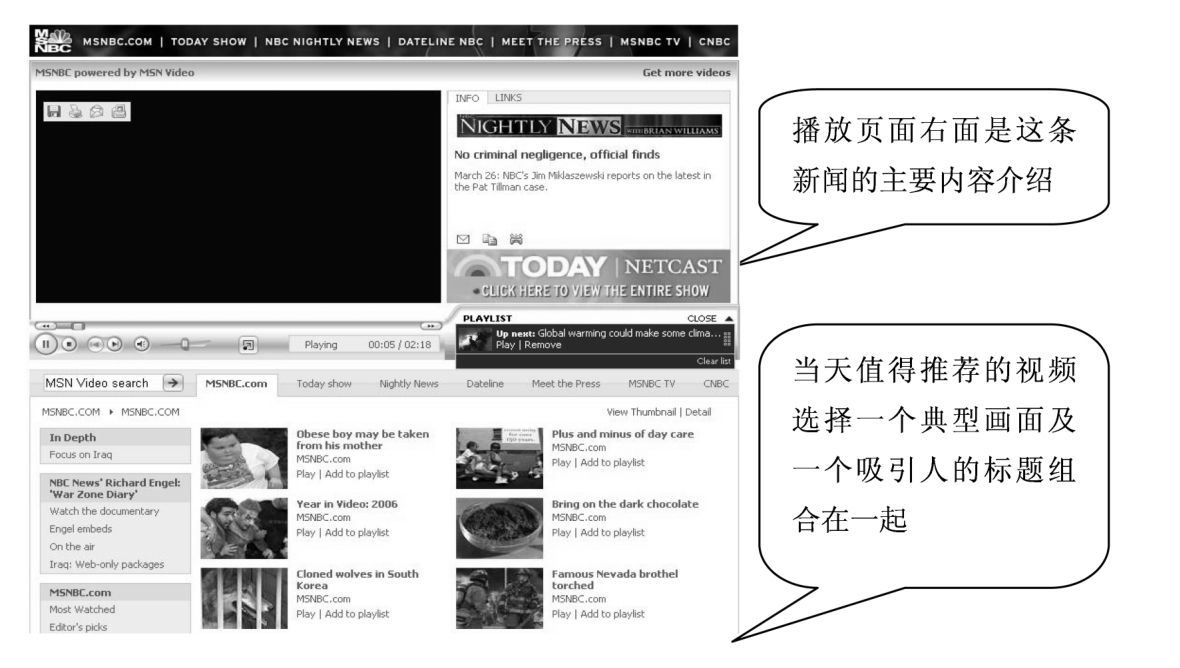Open the Iraq: Web-only packages link
This screenshot has height=668, width=1180.
[106, 564]
